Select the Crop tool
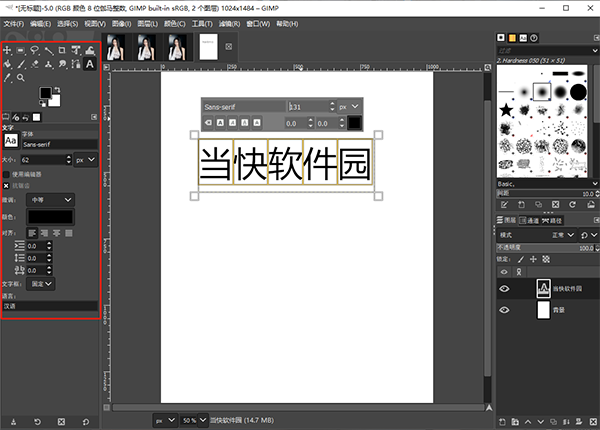This screenshot has height=430, width=600. [x=62, y=50]
